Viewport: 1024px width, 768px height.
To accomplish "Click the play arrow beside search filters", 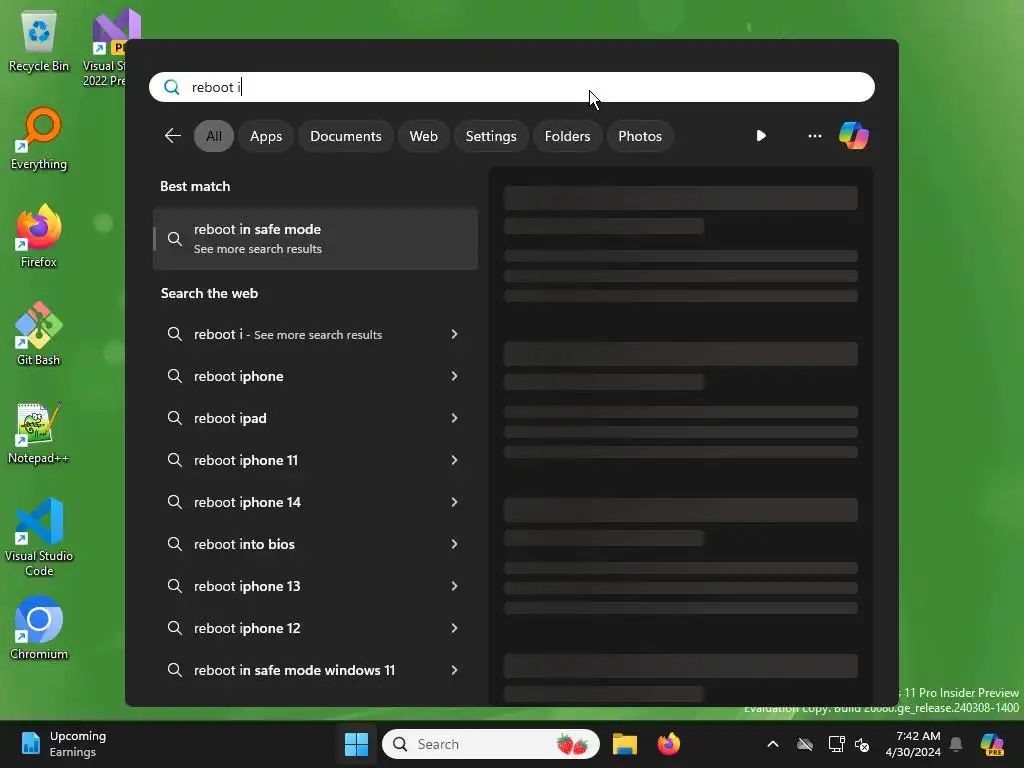I will click(761, 136).
